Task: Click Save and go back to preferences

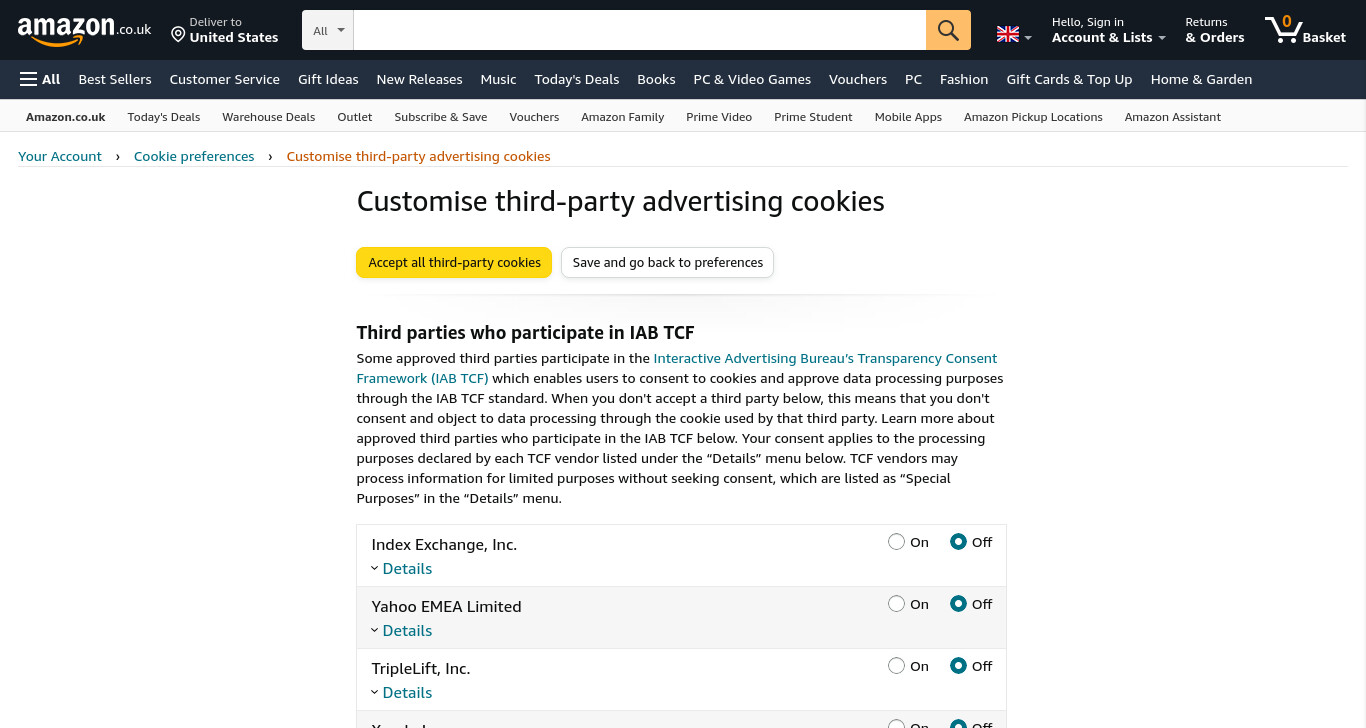Action: tap(668, 262)
